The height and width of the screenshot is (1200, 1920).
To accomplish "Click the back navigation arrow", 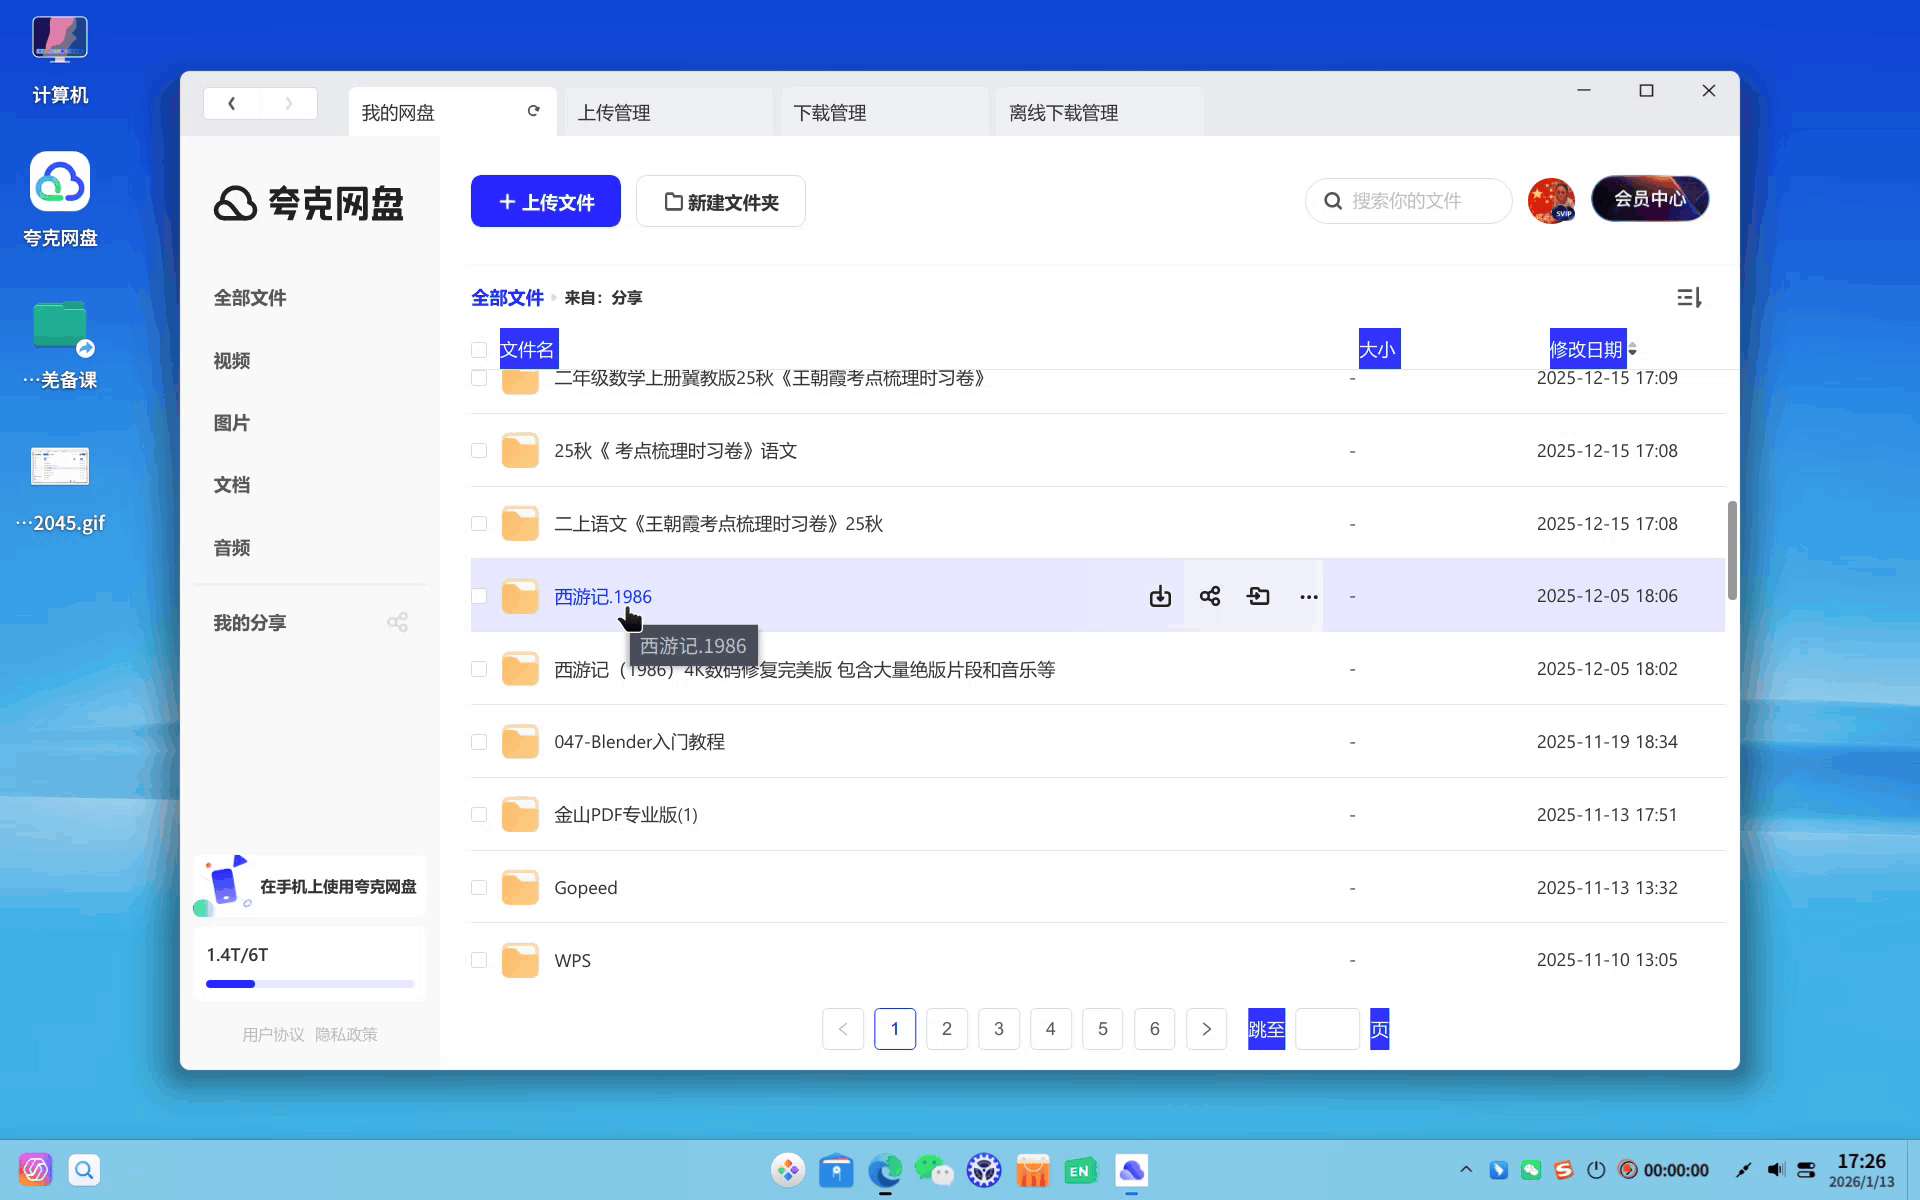I will [231, 103].
